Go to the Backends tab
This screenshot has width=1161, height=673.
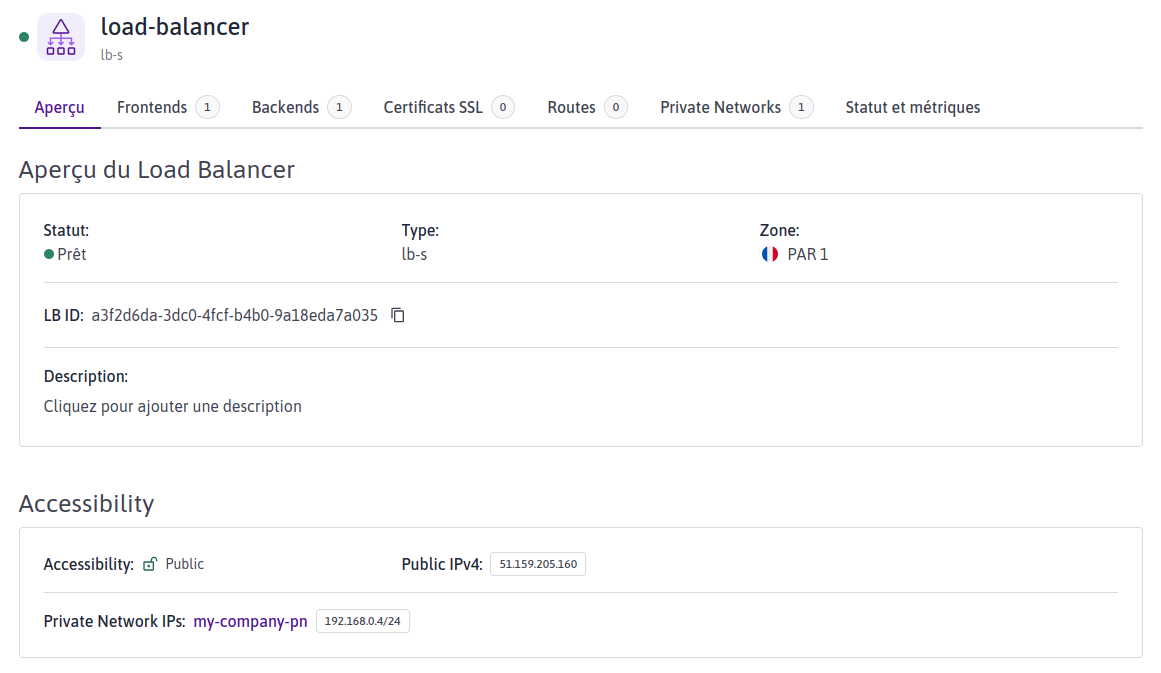click(x=285, y=107)
